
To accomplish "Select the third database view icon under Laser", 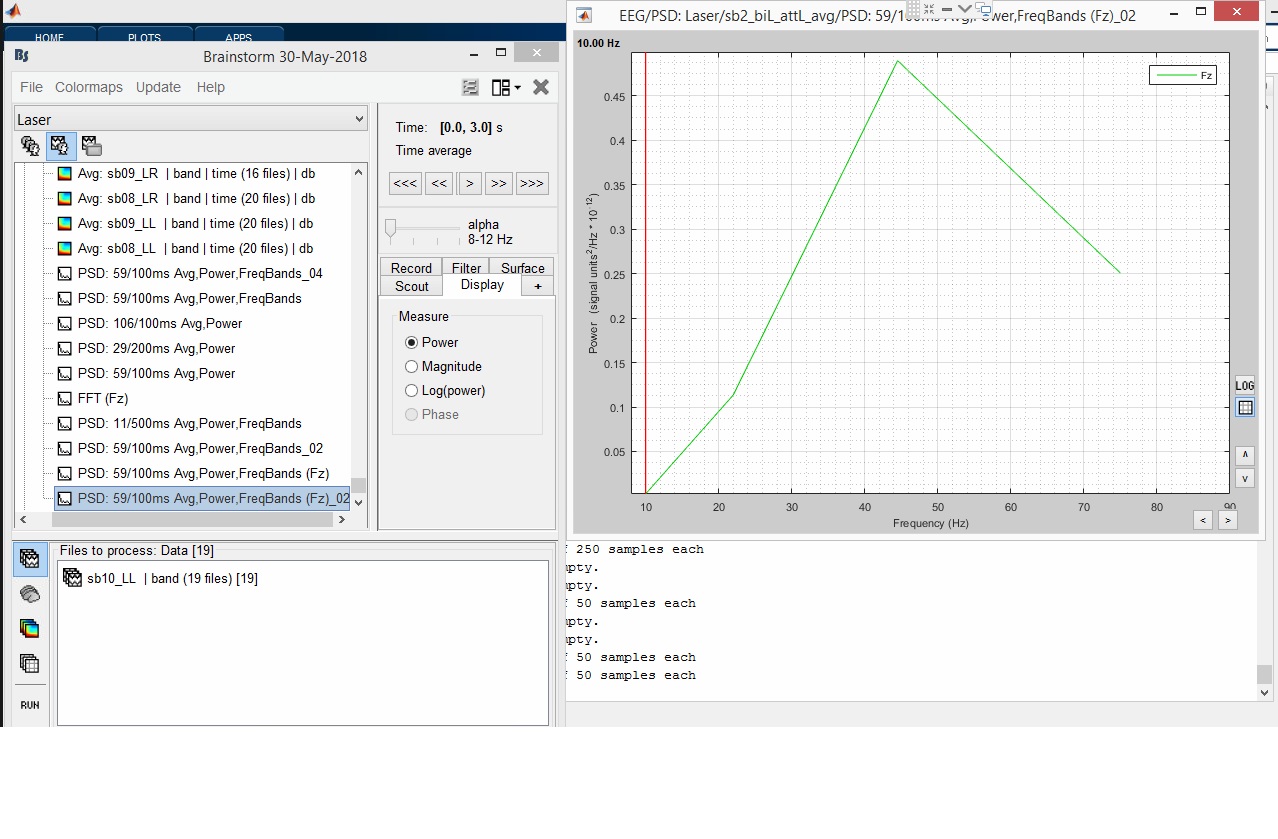I will (91, 147).
